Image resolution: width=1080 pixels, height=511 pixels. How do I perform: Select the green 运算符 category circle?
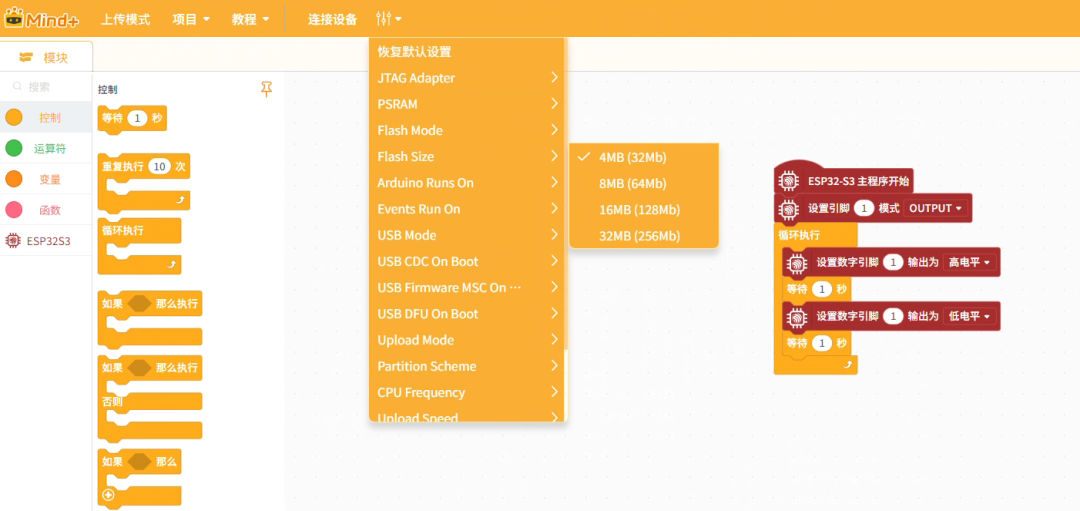(x=14, y=148)
